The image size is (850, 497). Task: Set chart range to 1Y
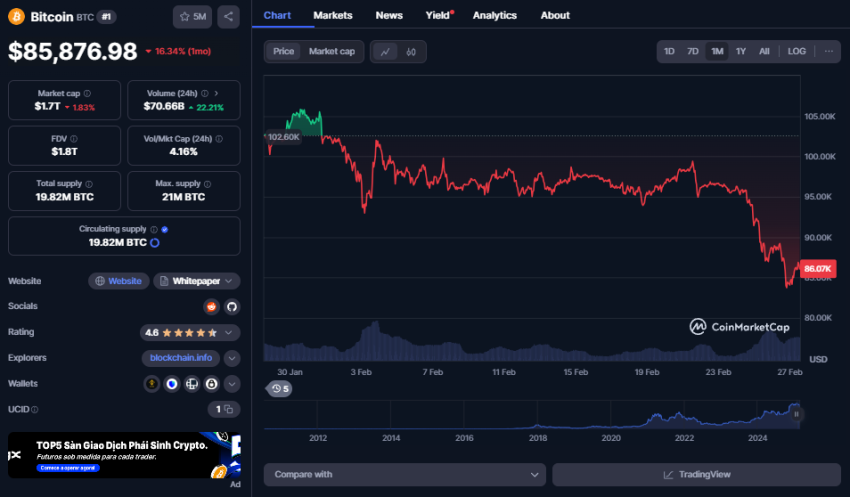(x=741, y=51)
